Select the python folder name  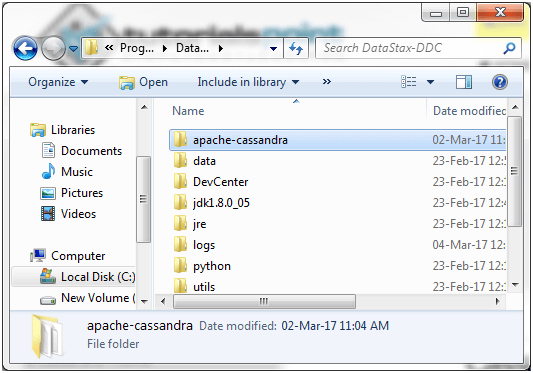click(x=212, y=266)
